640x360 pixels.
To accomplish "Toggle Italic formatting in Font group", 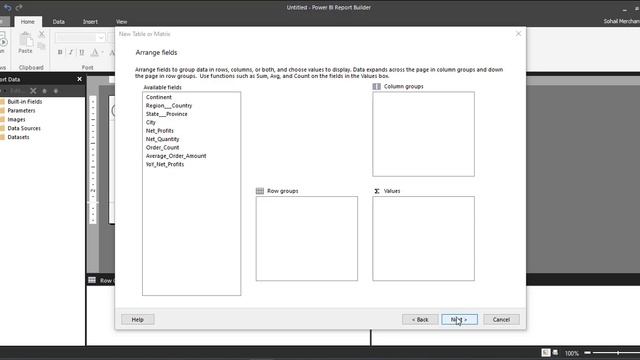I will pyautogui.click(x=71, y=52).
